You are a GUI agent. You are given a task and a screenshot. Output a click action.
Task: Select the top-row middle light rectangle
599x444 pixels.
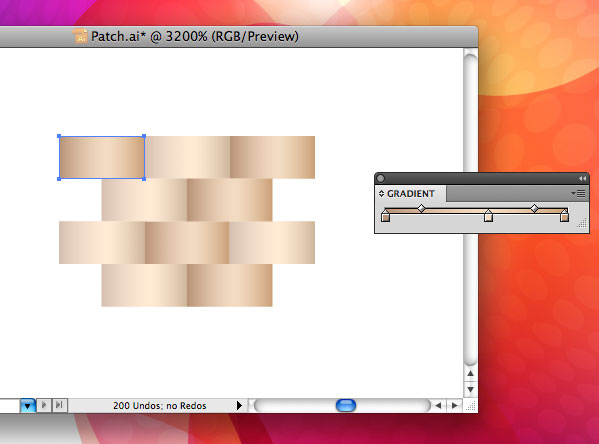187,157
